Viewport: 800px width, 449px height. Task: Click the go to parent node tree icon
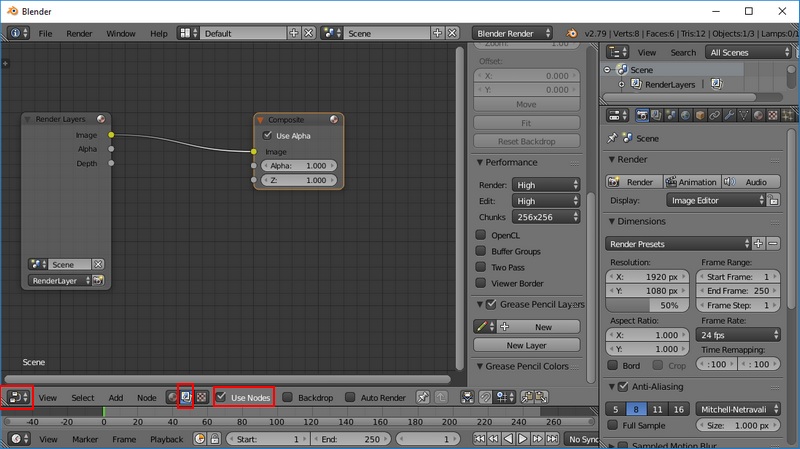coord(440,397)
